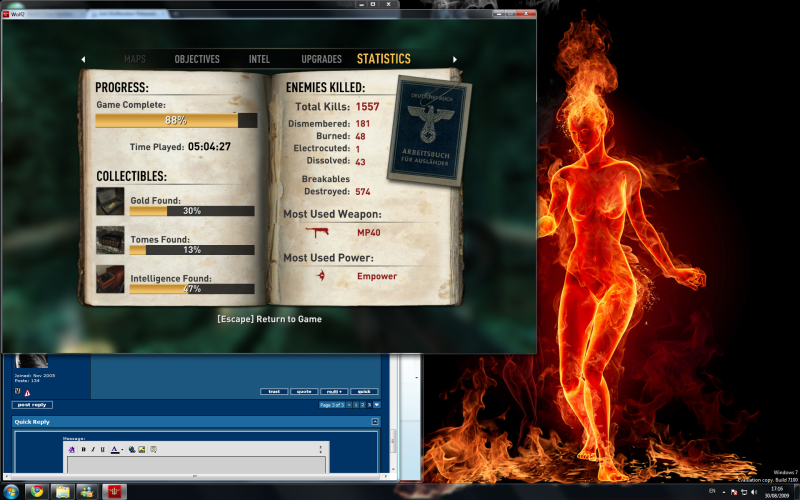
Task: Click the quote button on post
Action: 303,391
